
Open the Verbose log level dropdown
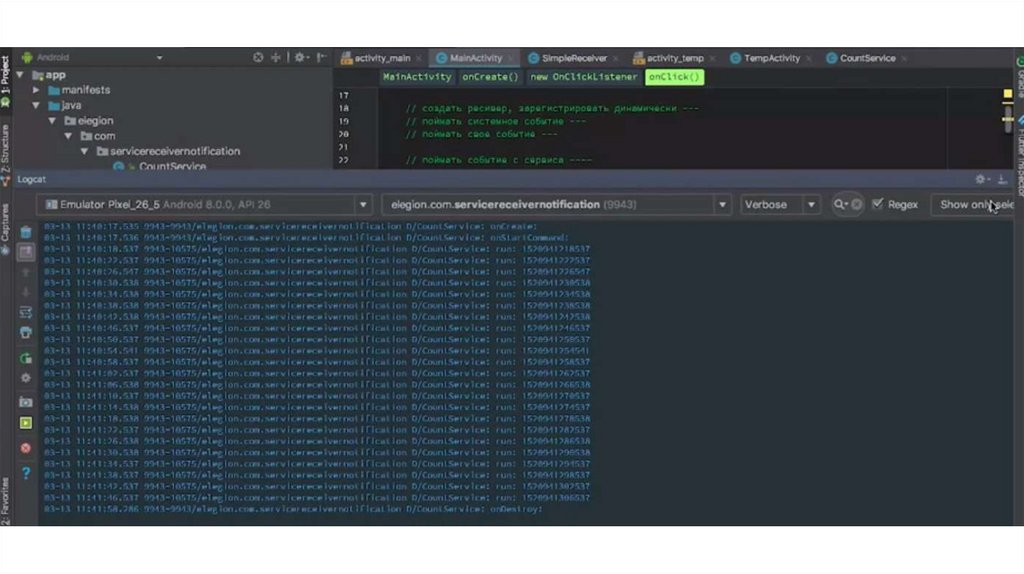coord(777,205)
